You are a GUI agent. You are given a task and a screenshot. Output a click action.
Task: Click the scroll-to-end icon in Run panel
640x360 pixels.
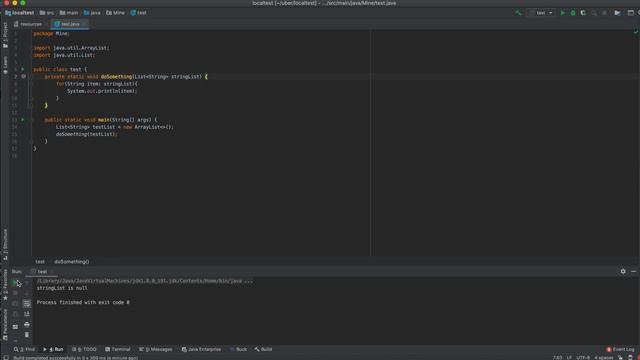(27, 314)
